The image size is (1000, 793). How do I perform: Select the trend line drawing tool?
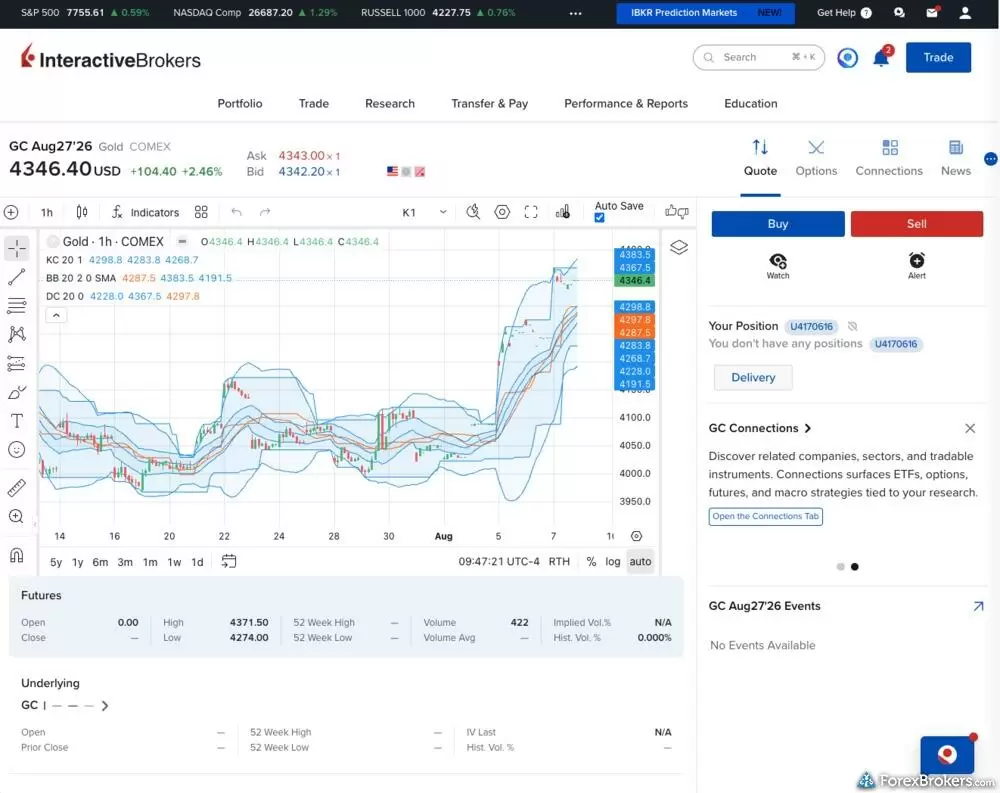coord(17,276)
